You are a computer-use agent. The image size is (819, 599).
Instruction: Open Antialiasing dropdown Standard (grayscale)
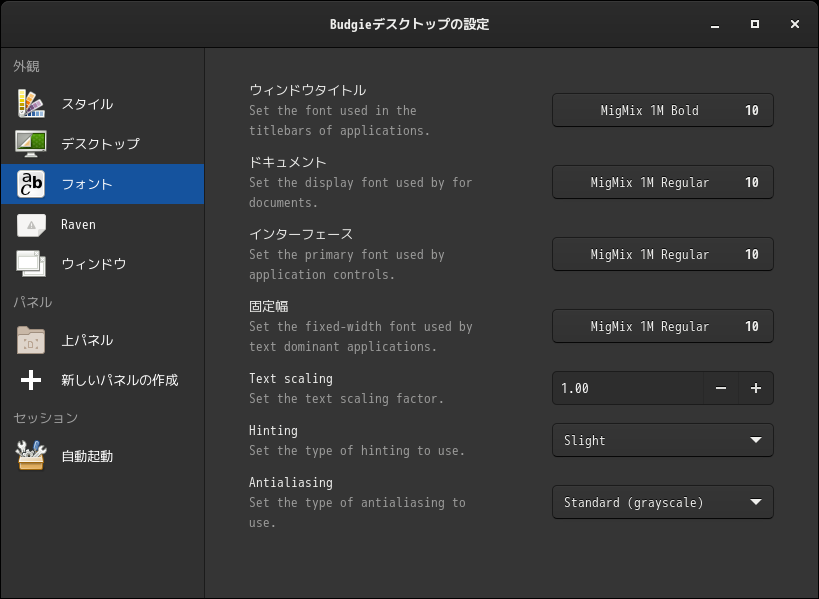tap(662, 502)
